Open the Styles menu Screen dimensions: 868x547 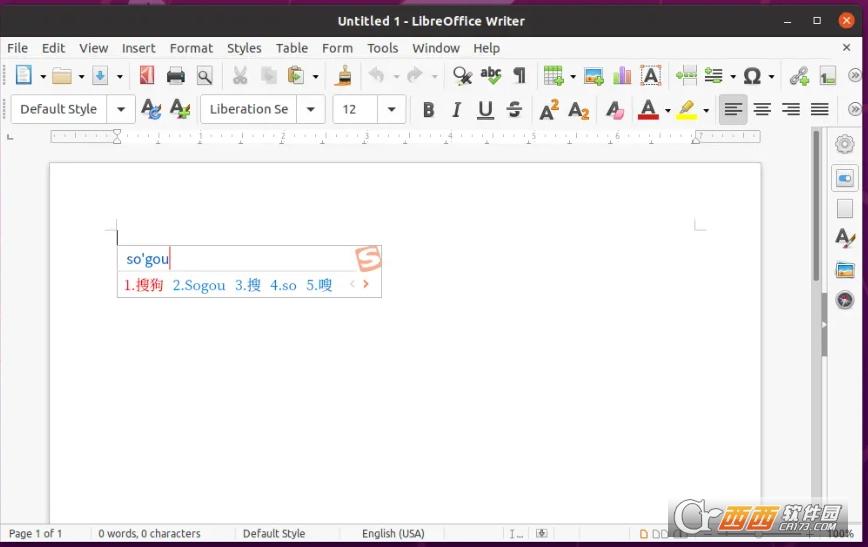[x=244, y=48]
